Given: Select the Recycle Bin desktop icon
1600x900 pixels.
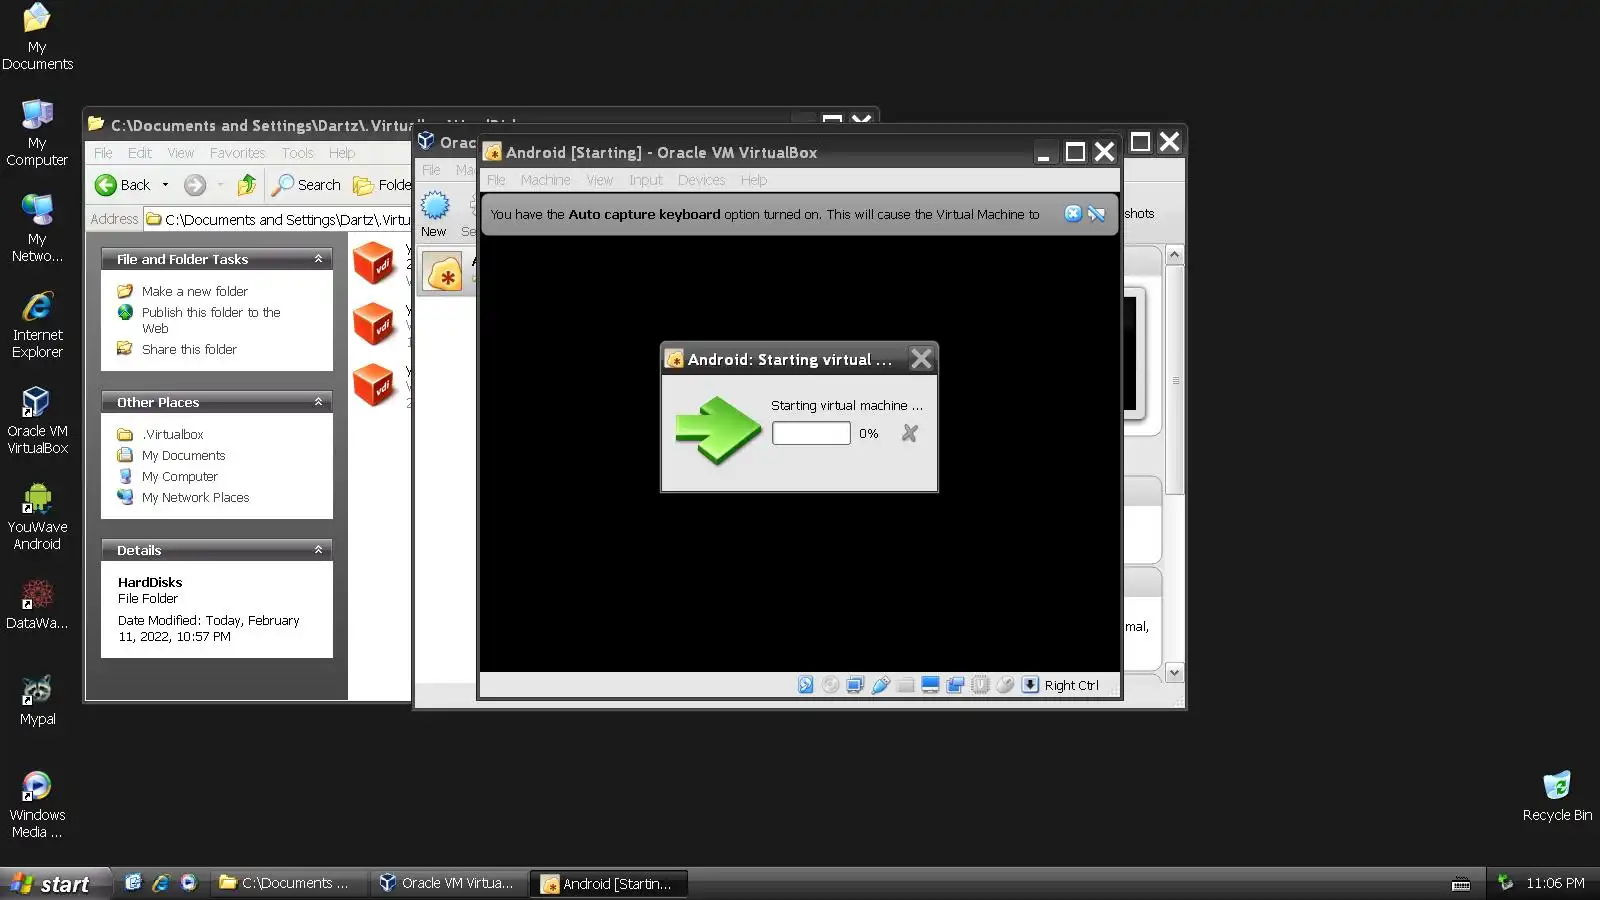Looking at the screenshot, I should coord(1557,796).
